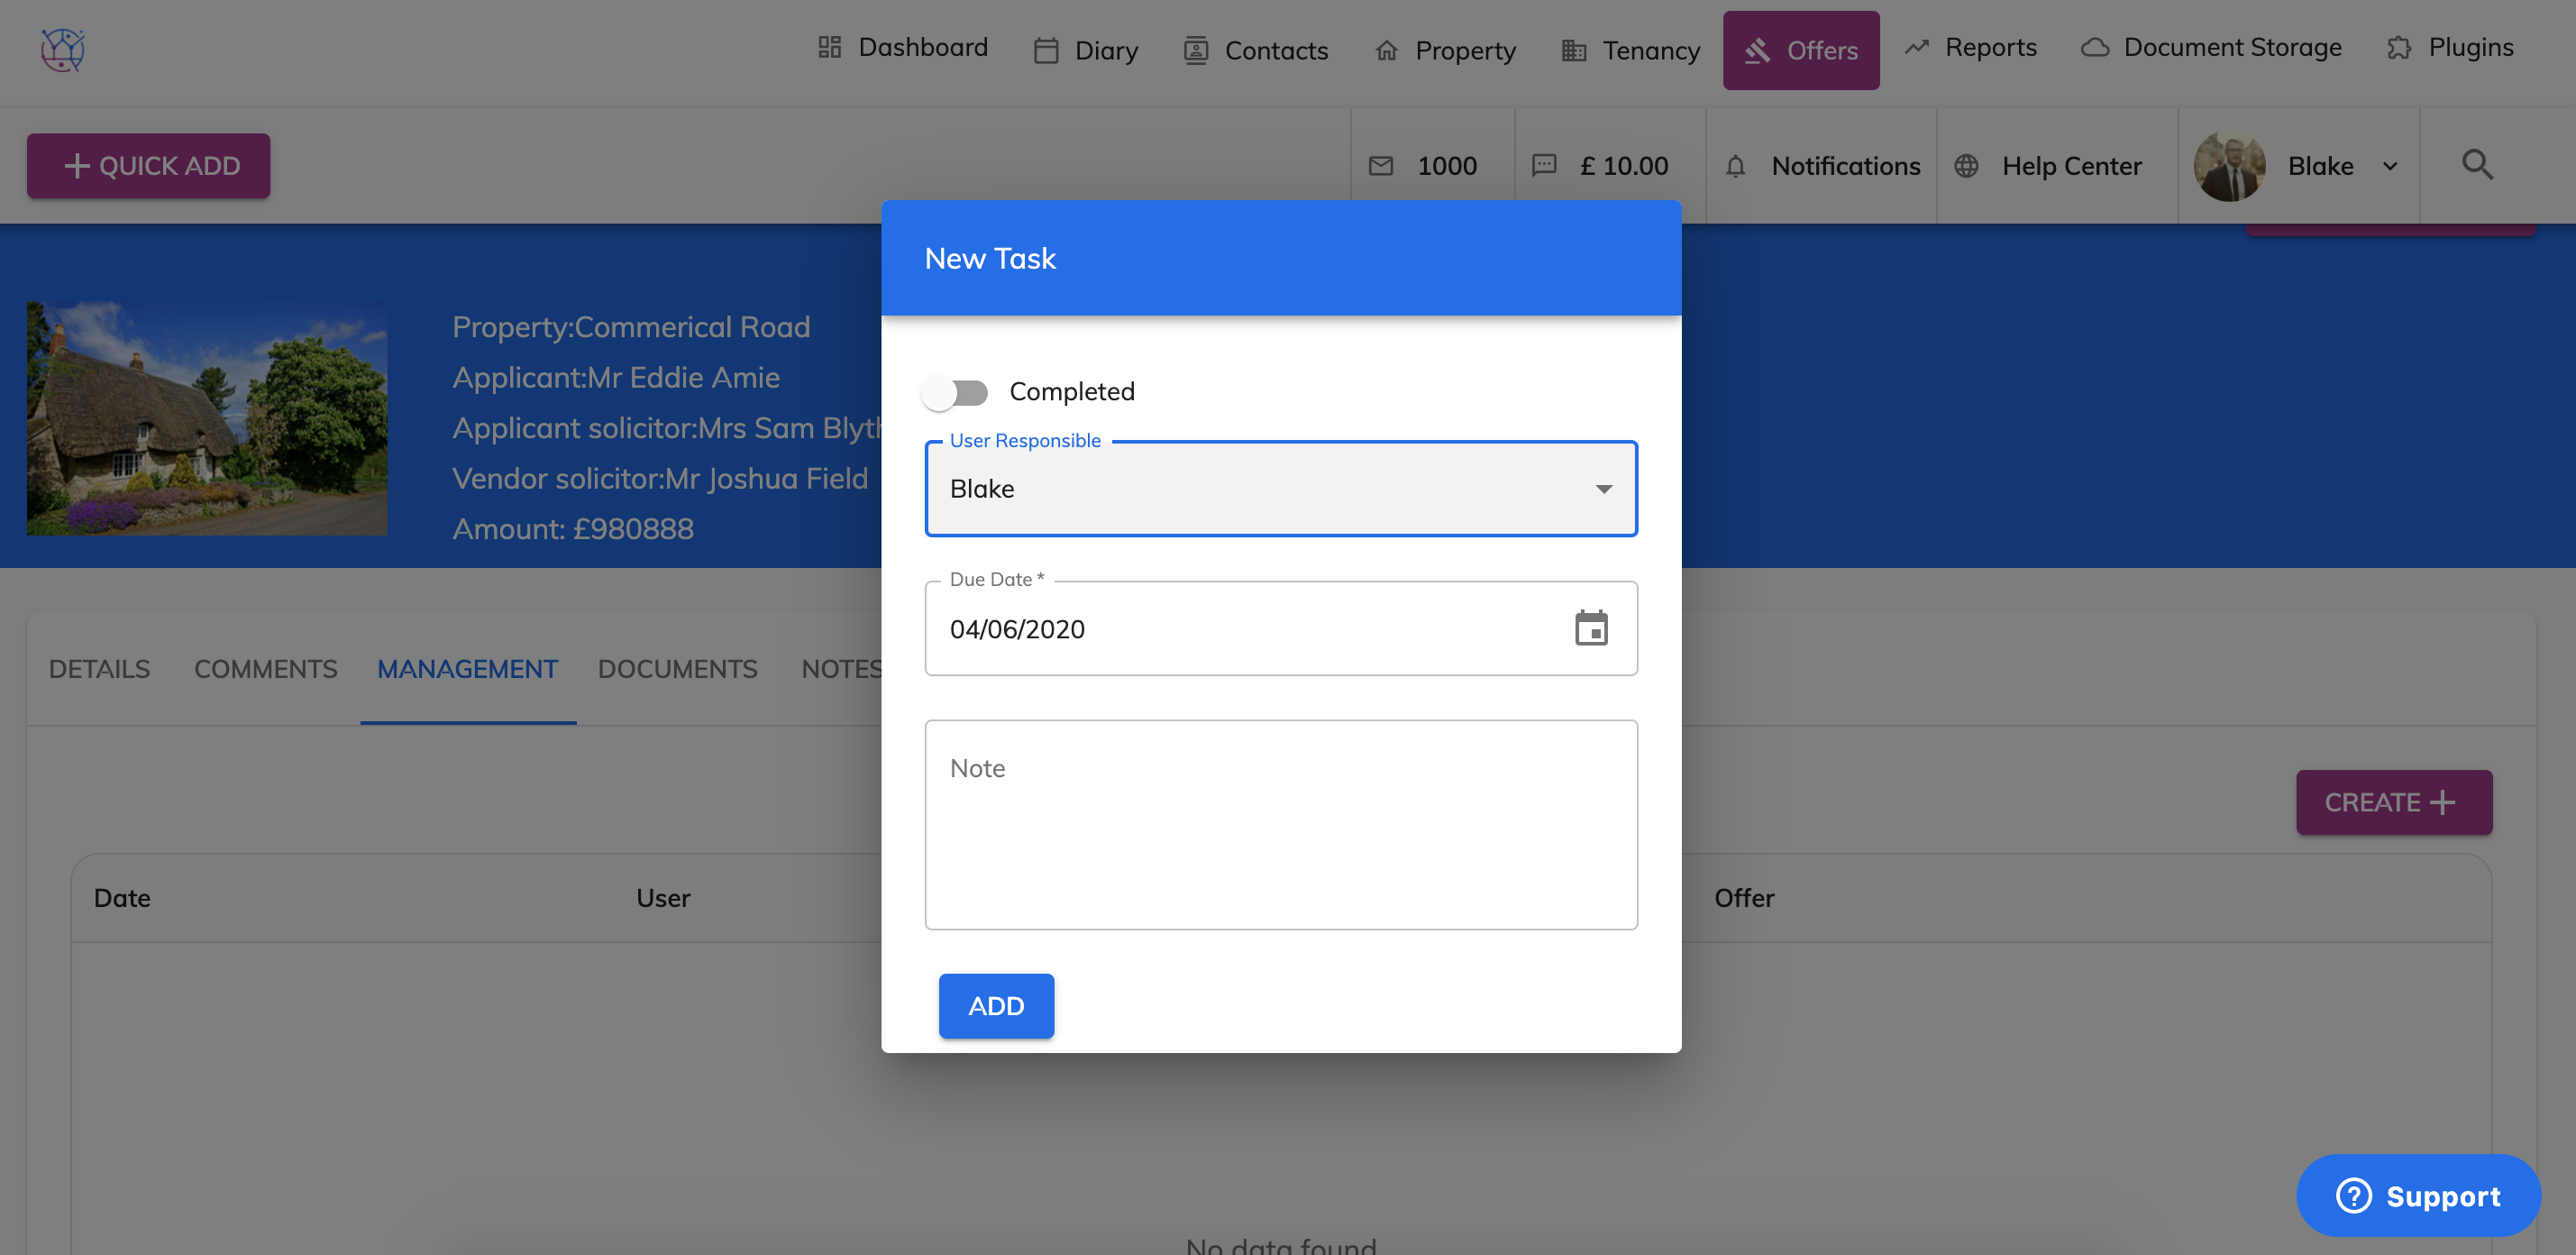Screen dimensions: 2576x1255
Task: Click Blake's profile avatar picture
Action: click(2228, 166)
